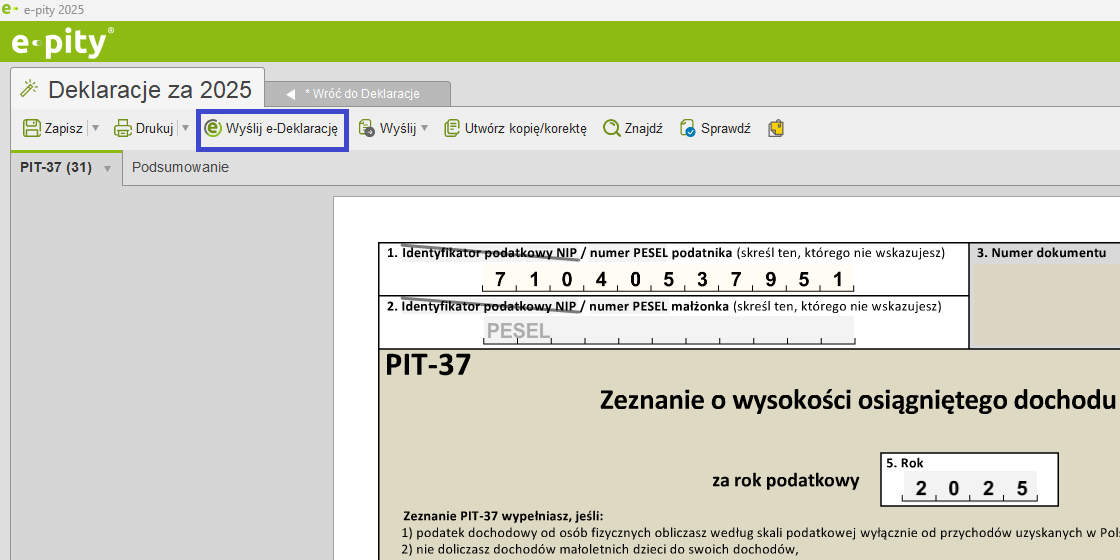This screenshot has height=560, width=1120.
Task: Click the Wyślij e-Deklarację button label
Action: 282,128
